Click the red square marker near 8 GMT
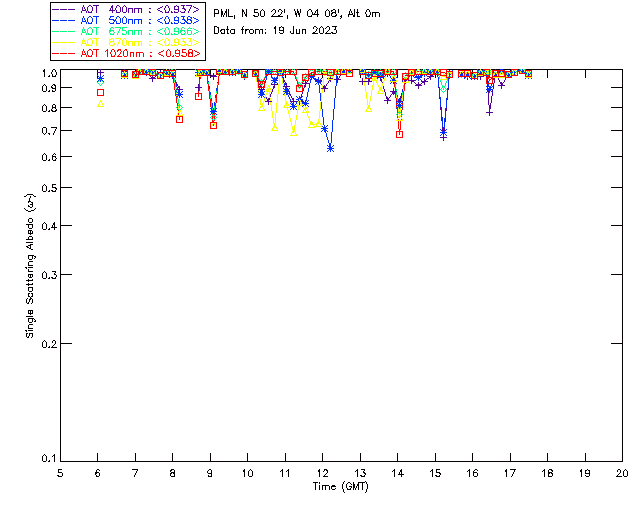Viewport: 640px width, 512px height. pos(179,119)
